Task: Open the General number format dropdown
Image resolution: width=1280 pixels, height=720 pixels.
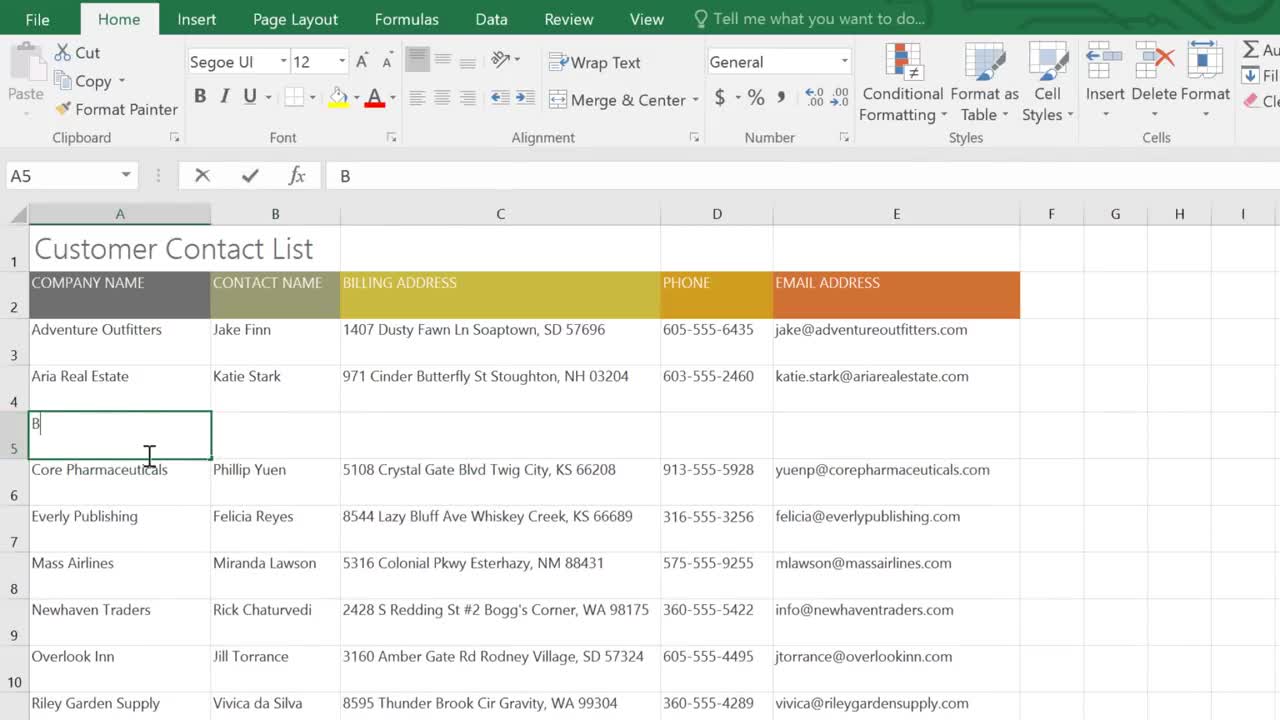Action: click(x=844, y=62)
